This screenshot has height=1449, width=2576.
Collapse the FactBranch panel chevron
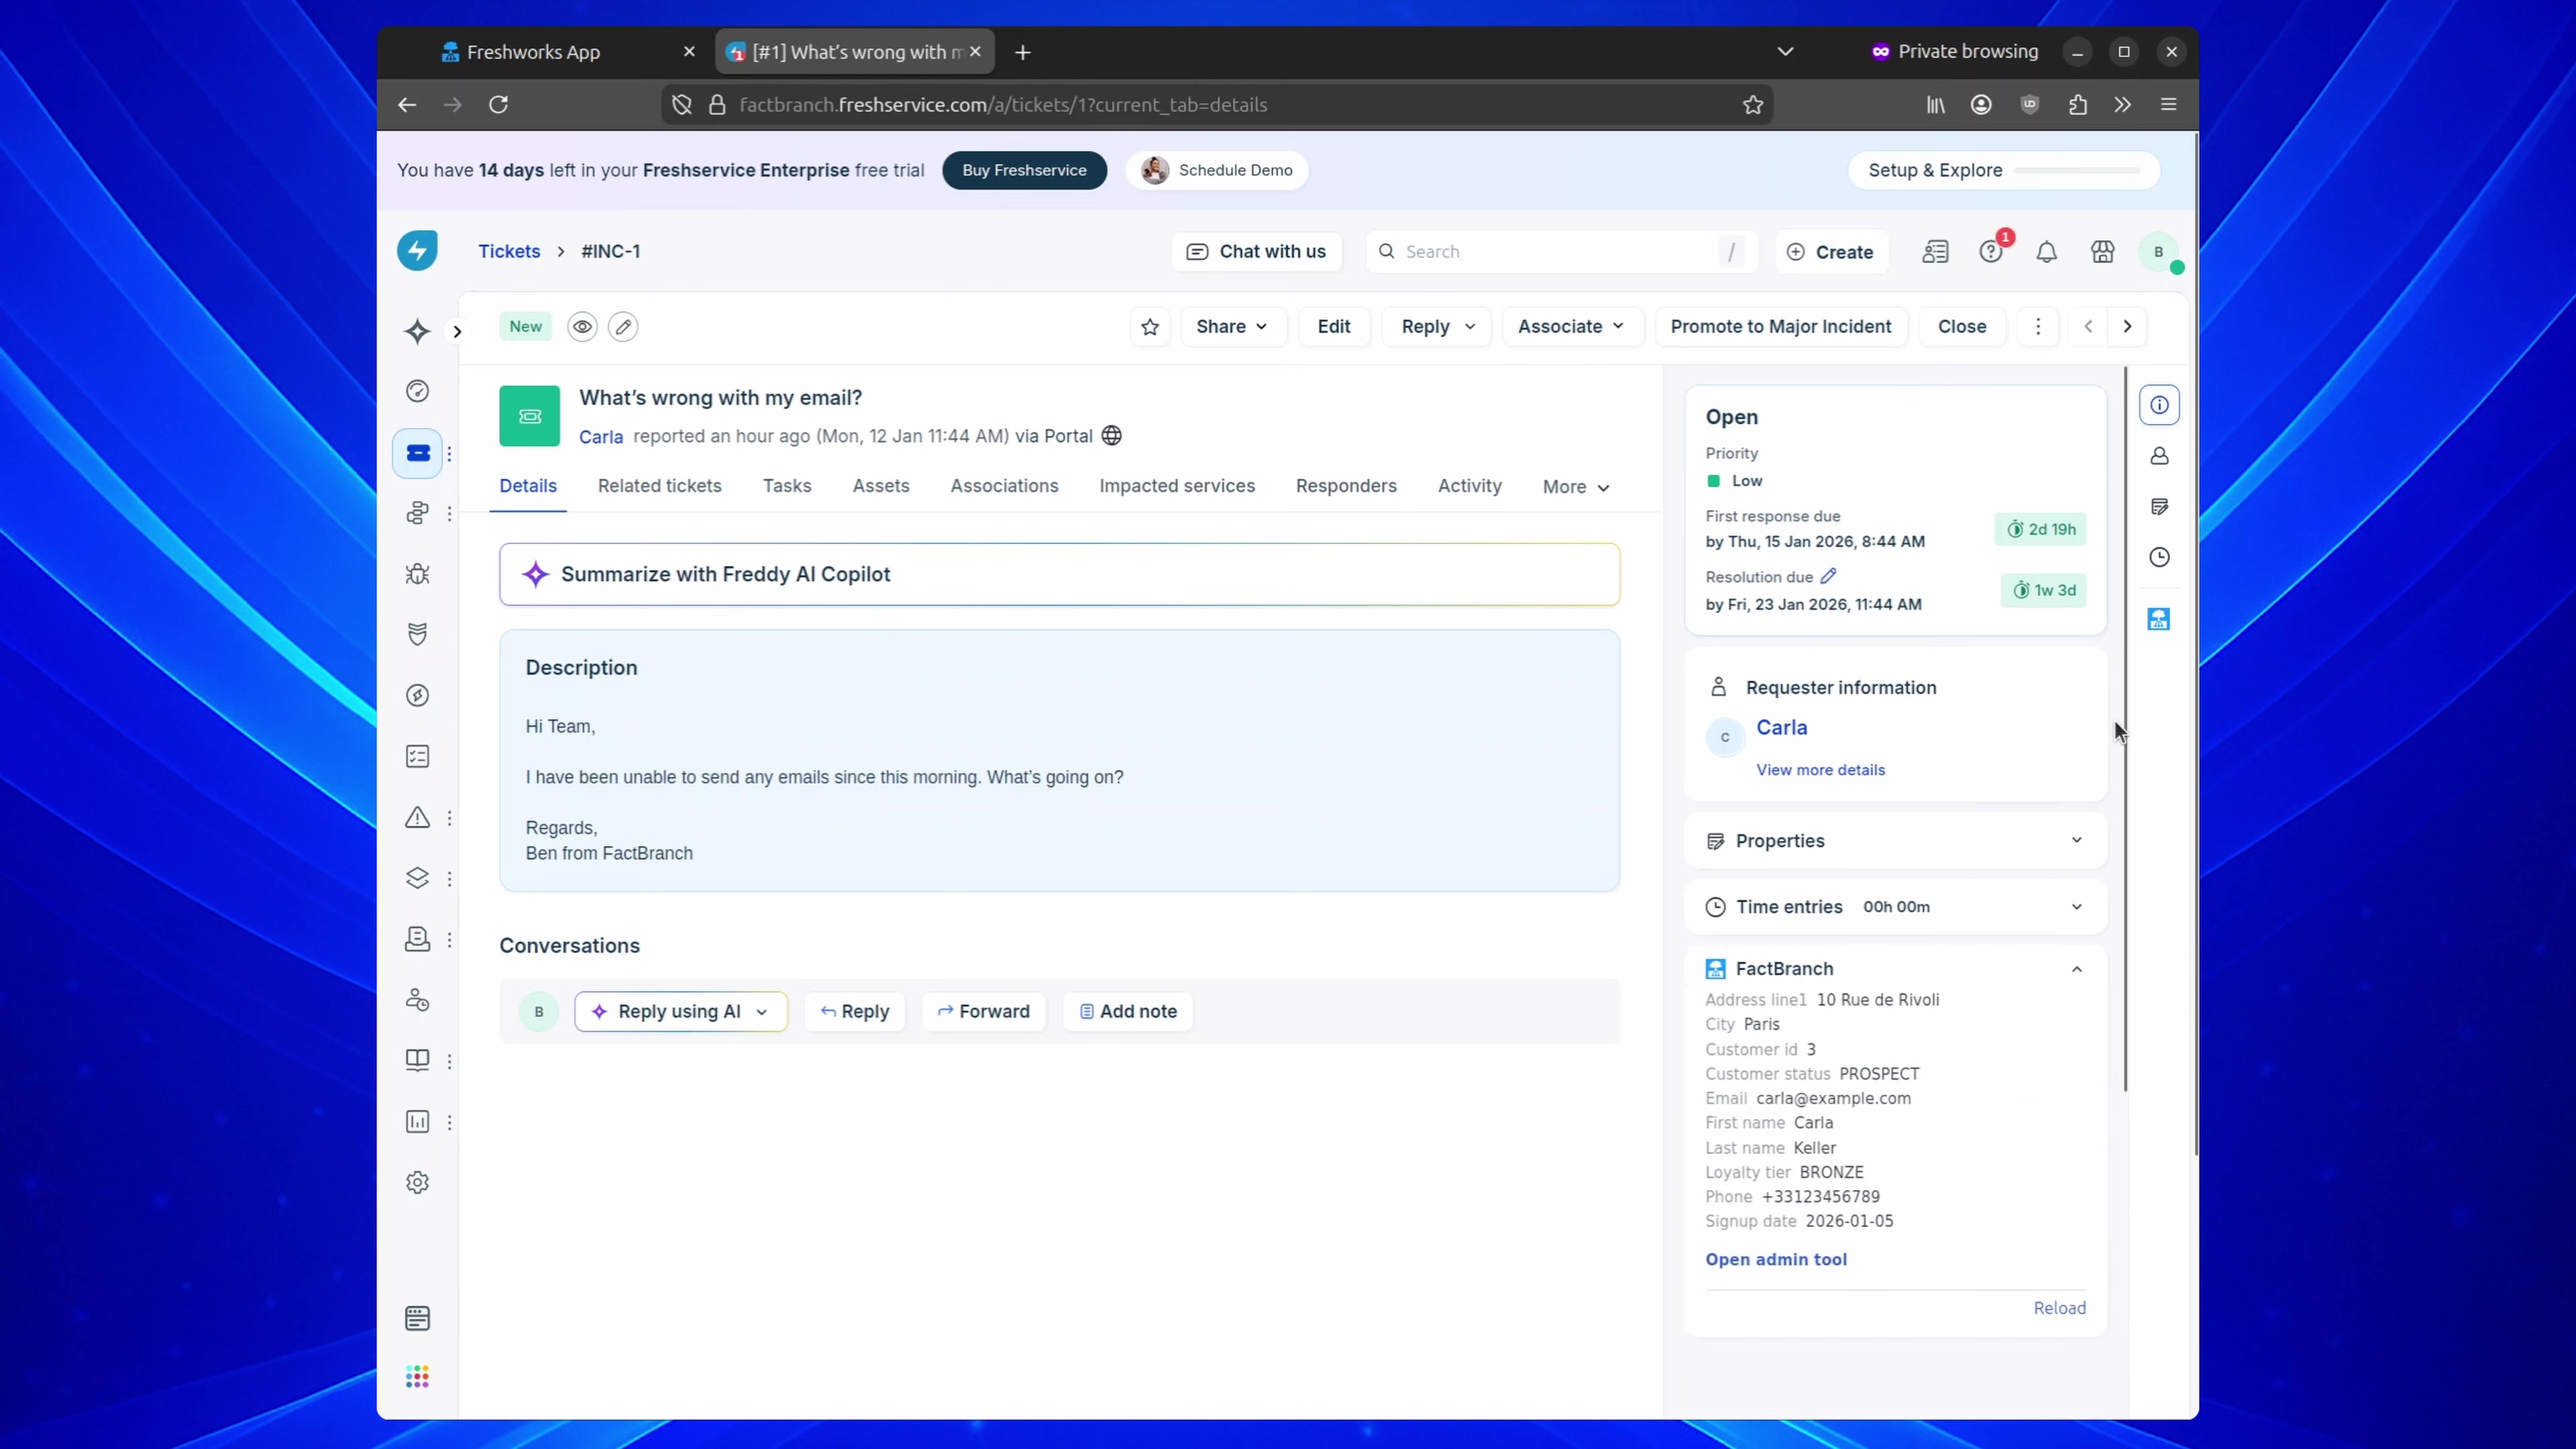[x=2076, y=969]
